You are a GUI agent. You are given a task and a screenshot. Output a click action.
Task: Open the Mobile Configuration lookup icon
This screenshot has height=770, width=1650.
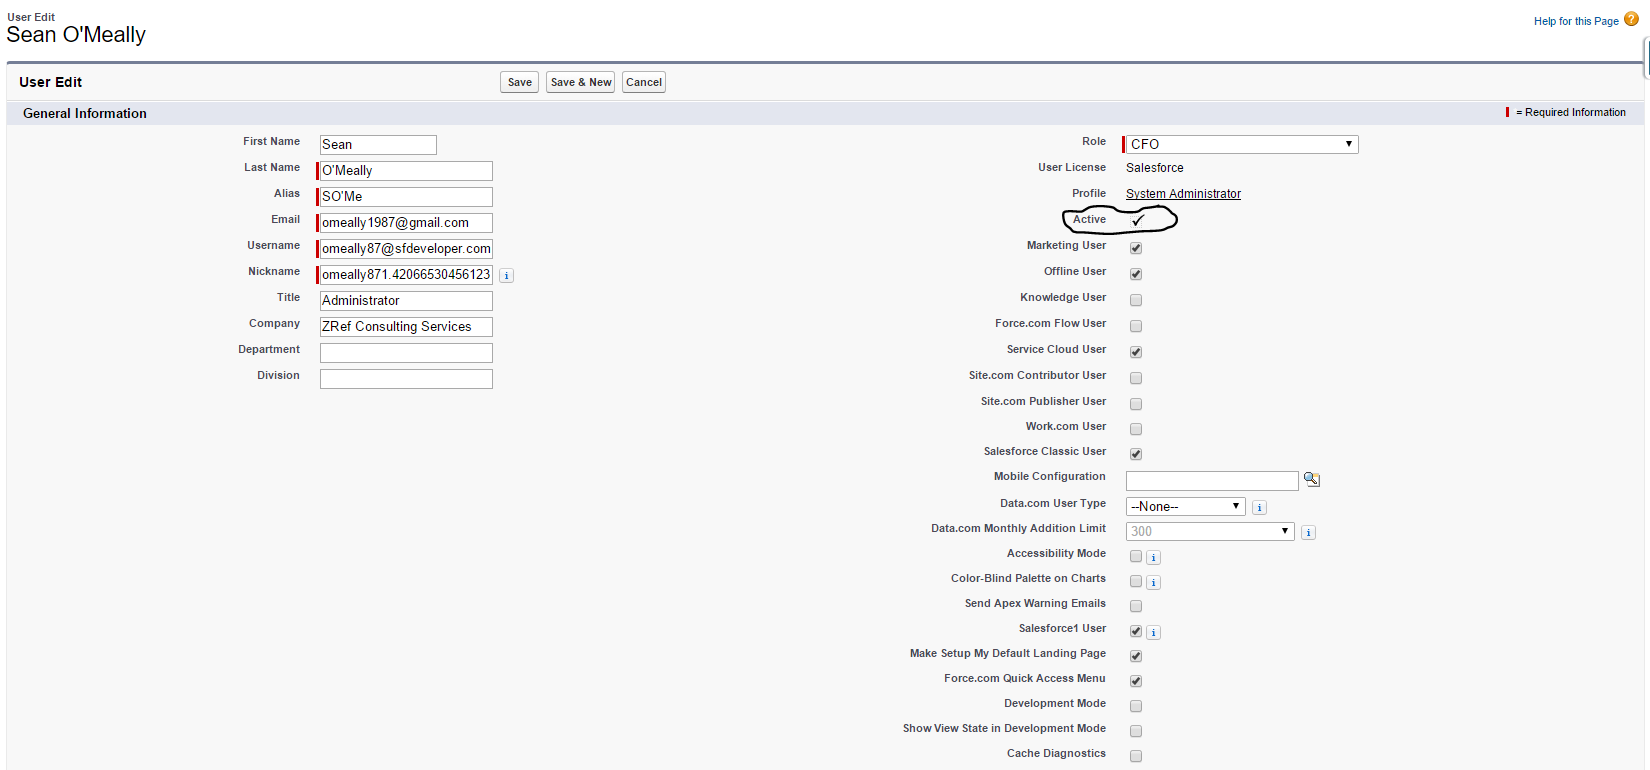point(1312,480)
